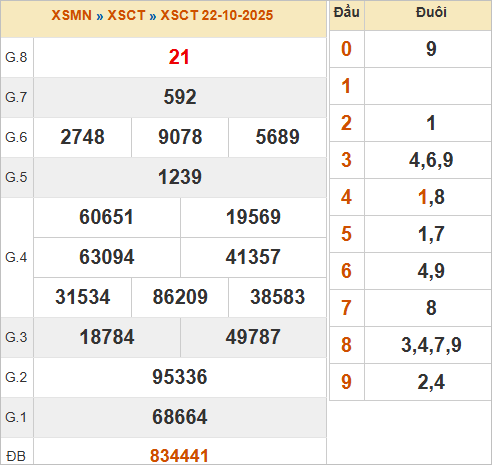Screen dimensions: 492x465
Task: Click head digit 6 in Đầu column
Action: tap(346, 271)
